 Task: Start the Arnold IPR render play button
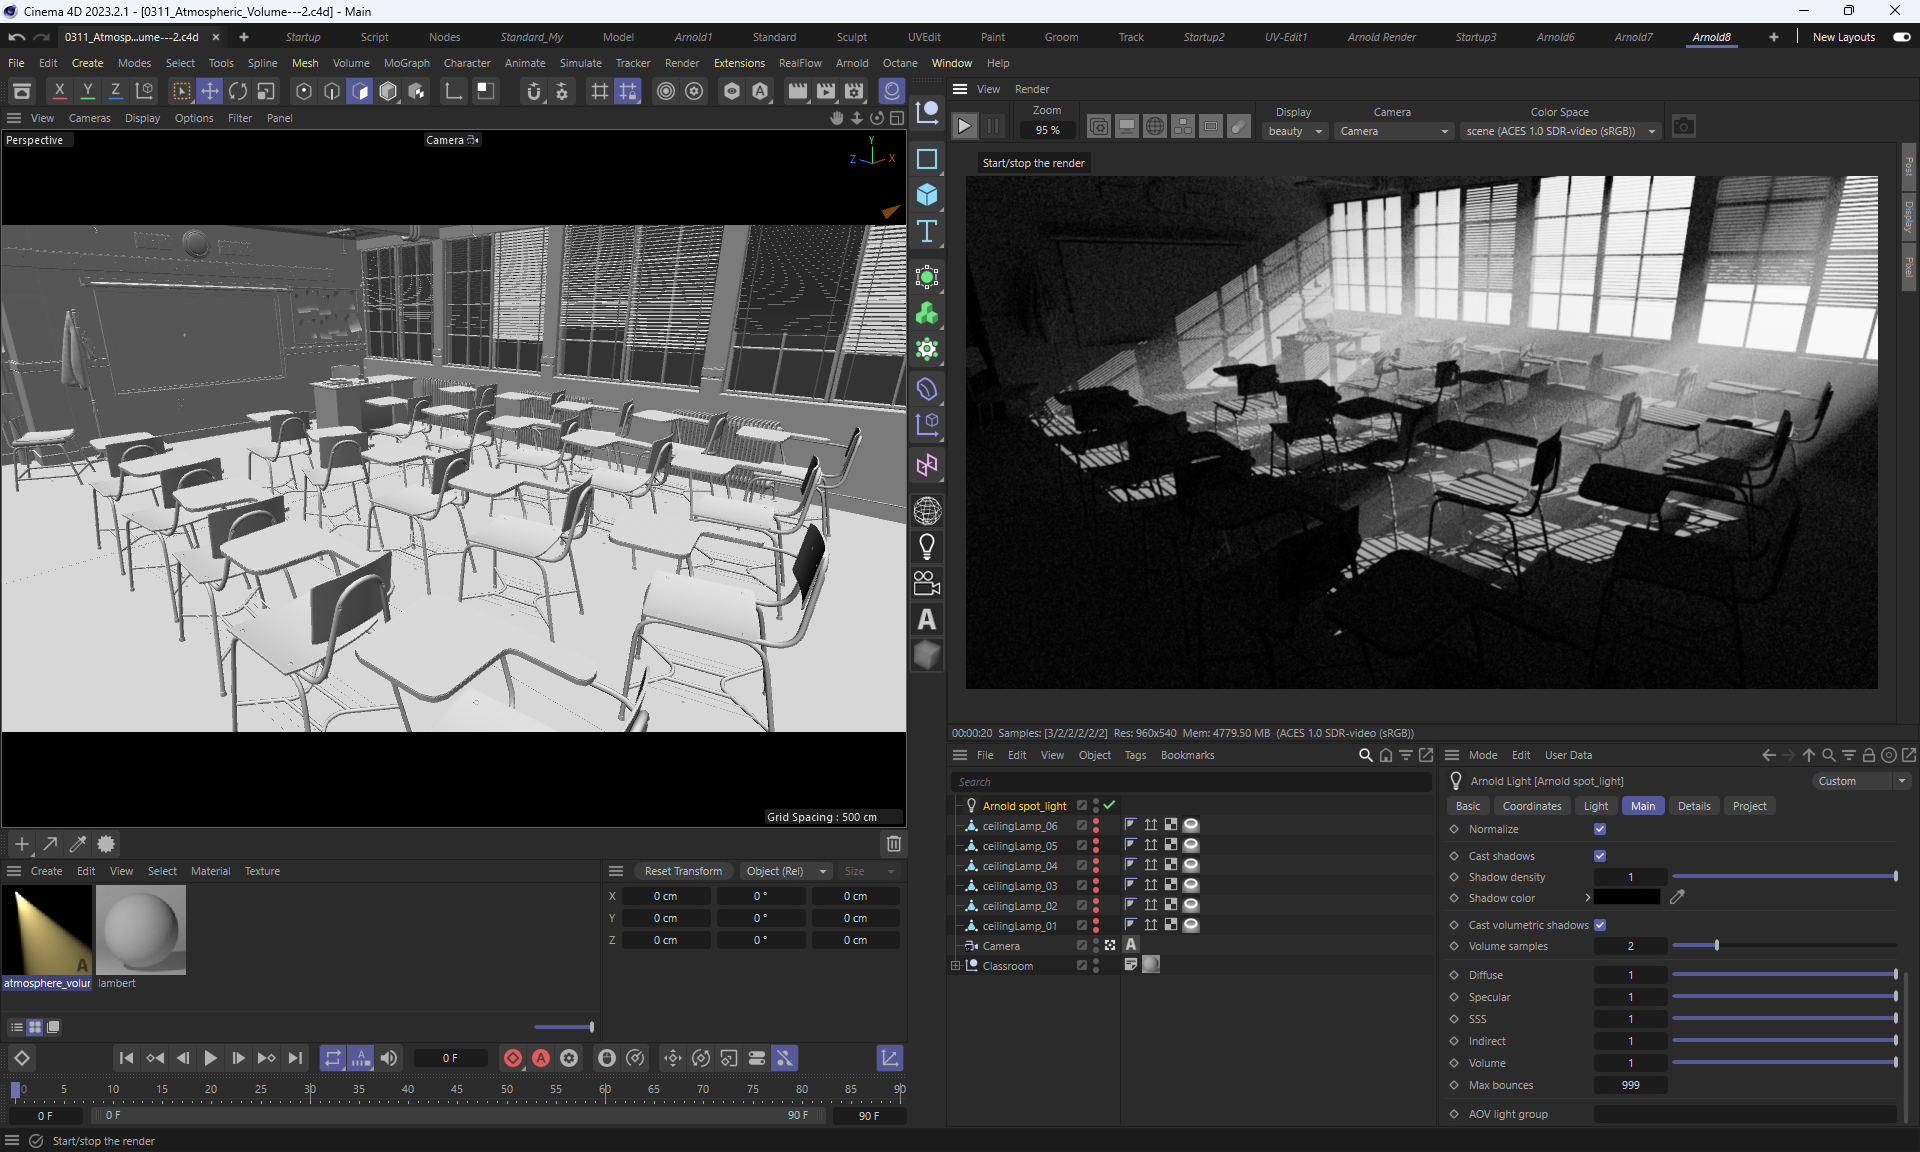[964, 127]
